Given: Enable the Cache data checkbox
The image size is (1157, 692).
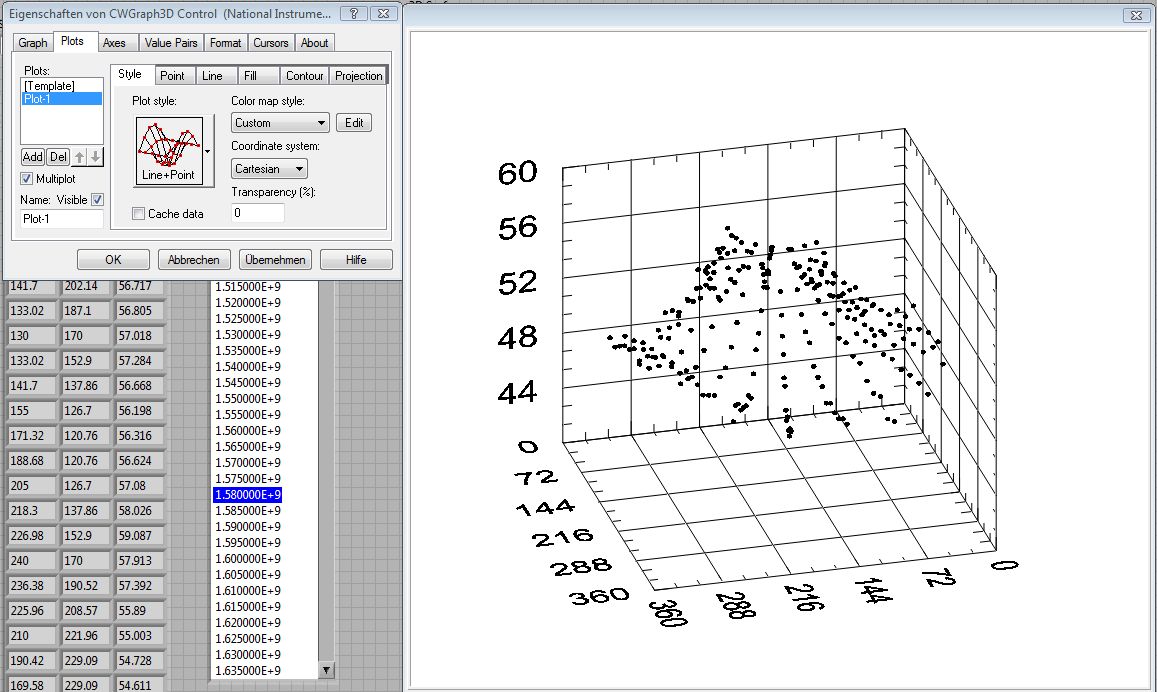Looking at the screenshot, I should pos(139,214).
